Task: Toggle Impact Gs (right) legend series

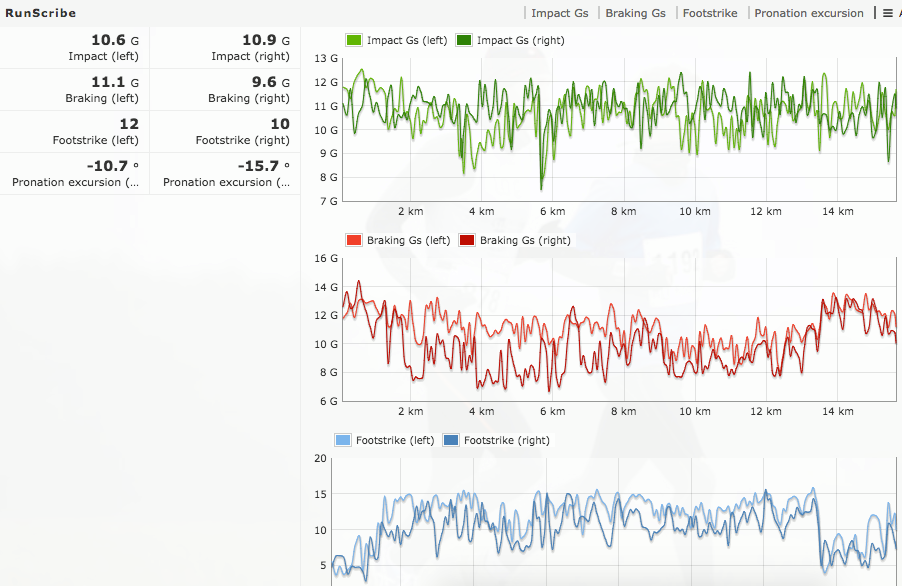Action: coord(510,40)
